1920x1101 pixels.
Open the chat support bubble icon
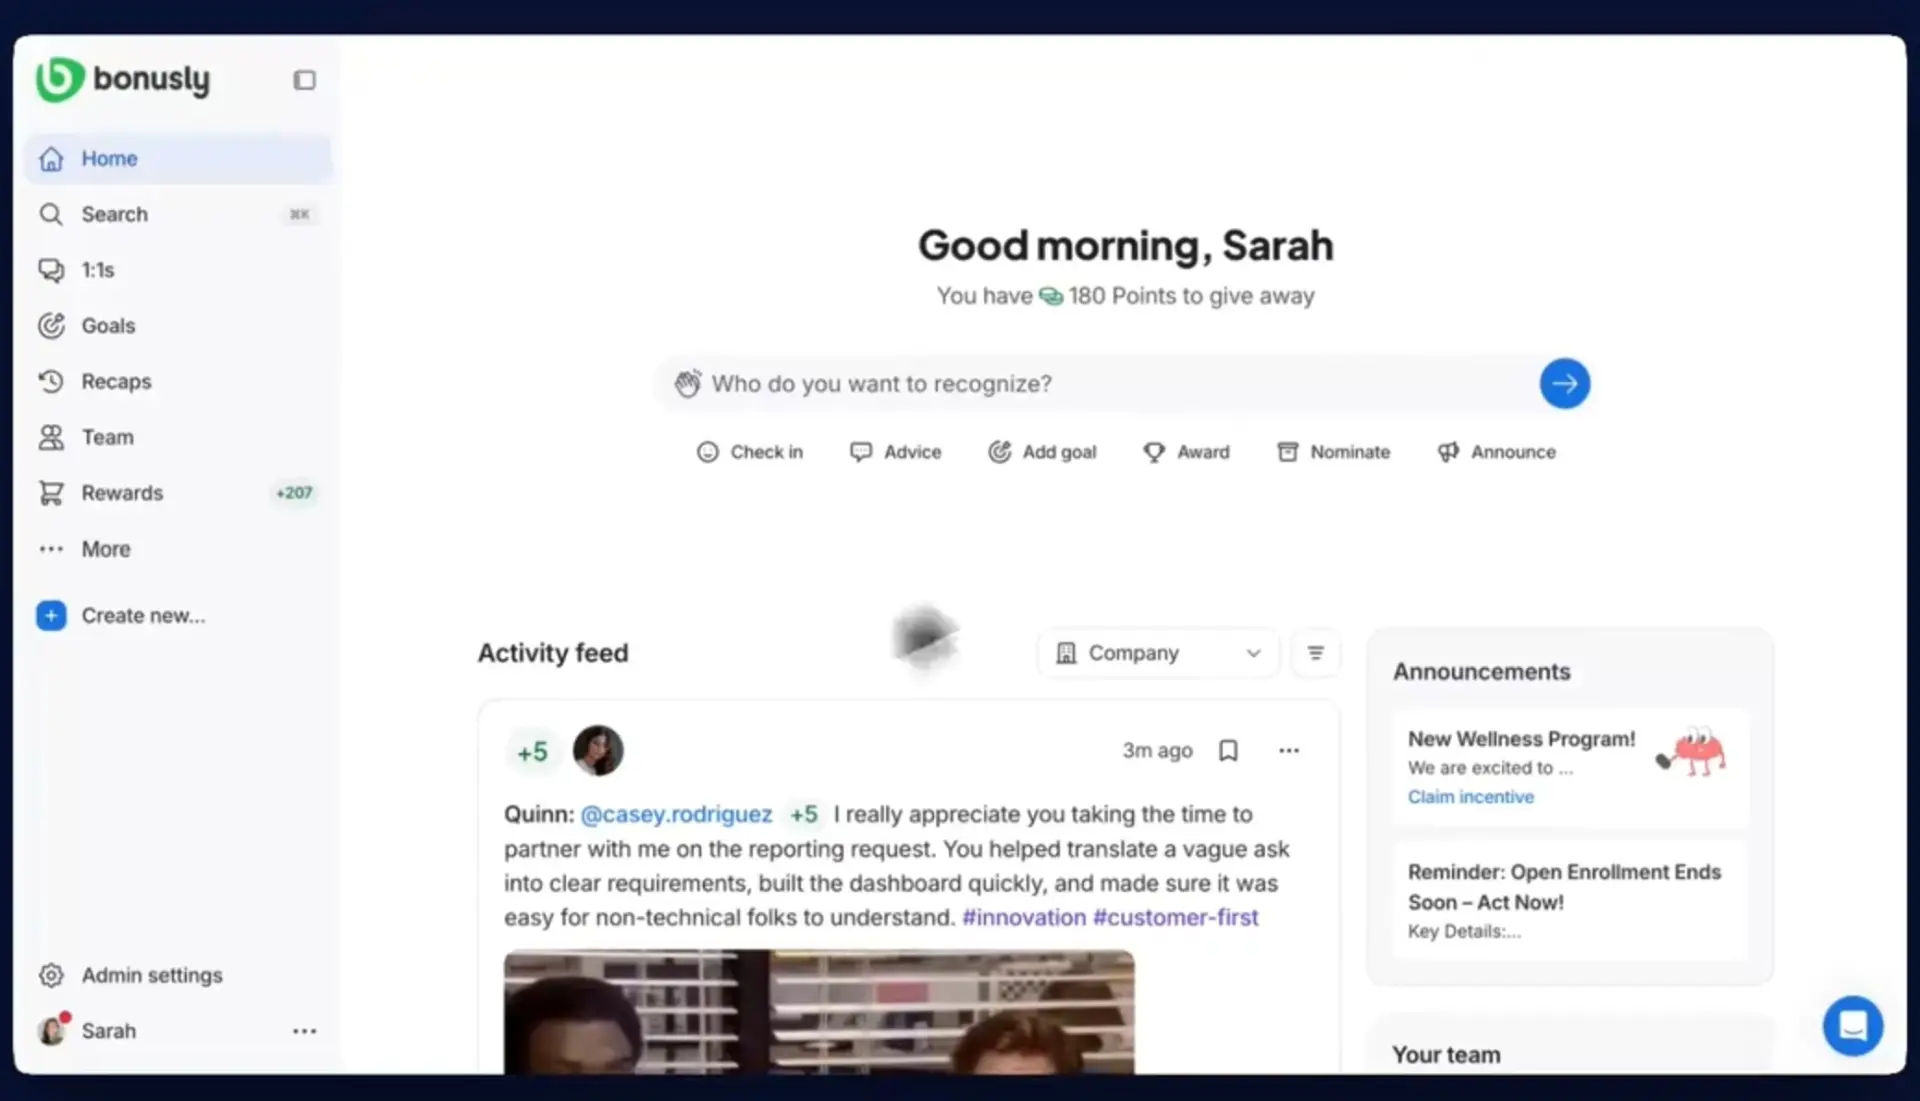[x=1852, y=1026]
